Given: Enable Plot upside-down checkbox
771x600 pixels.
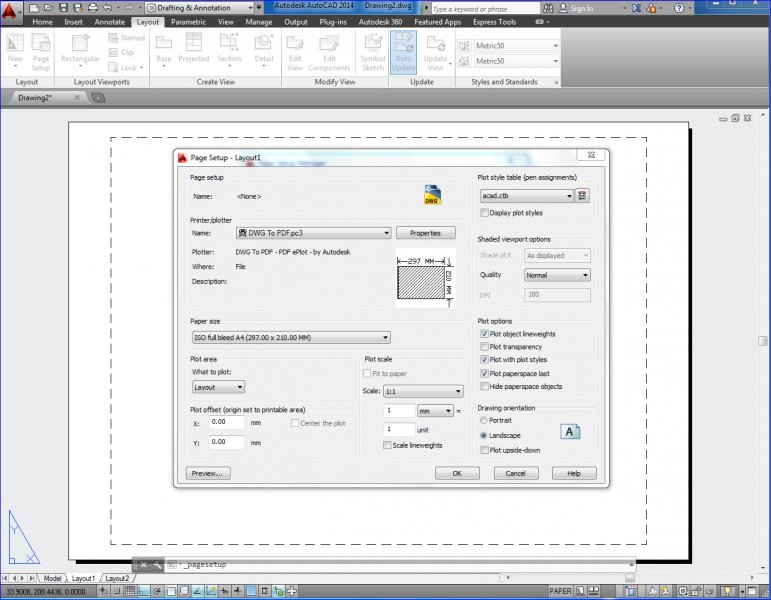Looking at the screenshot, I should coord(484,450).
